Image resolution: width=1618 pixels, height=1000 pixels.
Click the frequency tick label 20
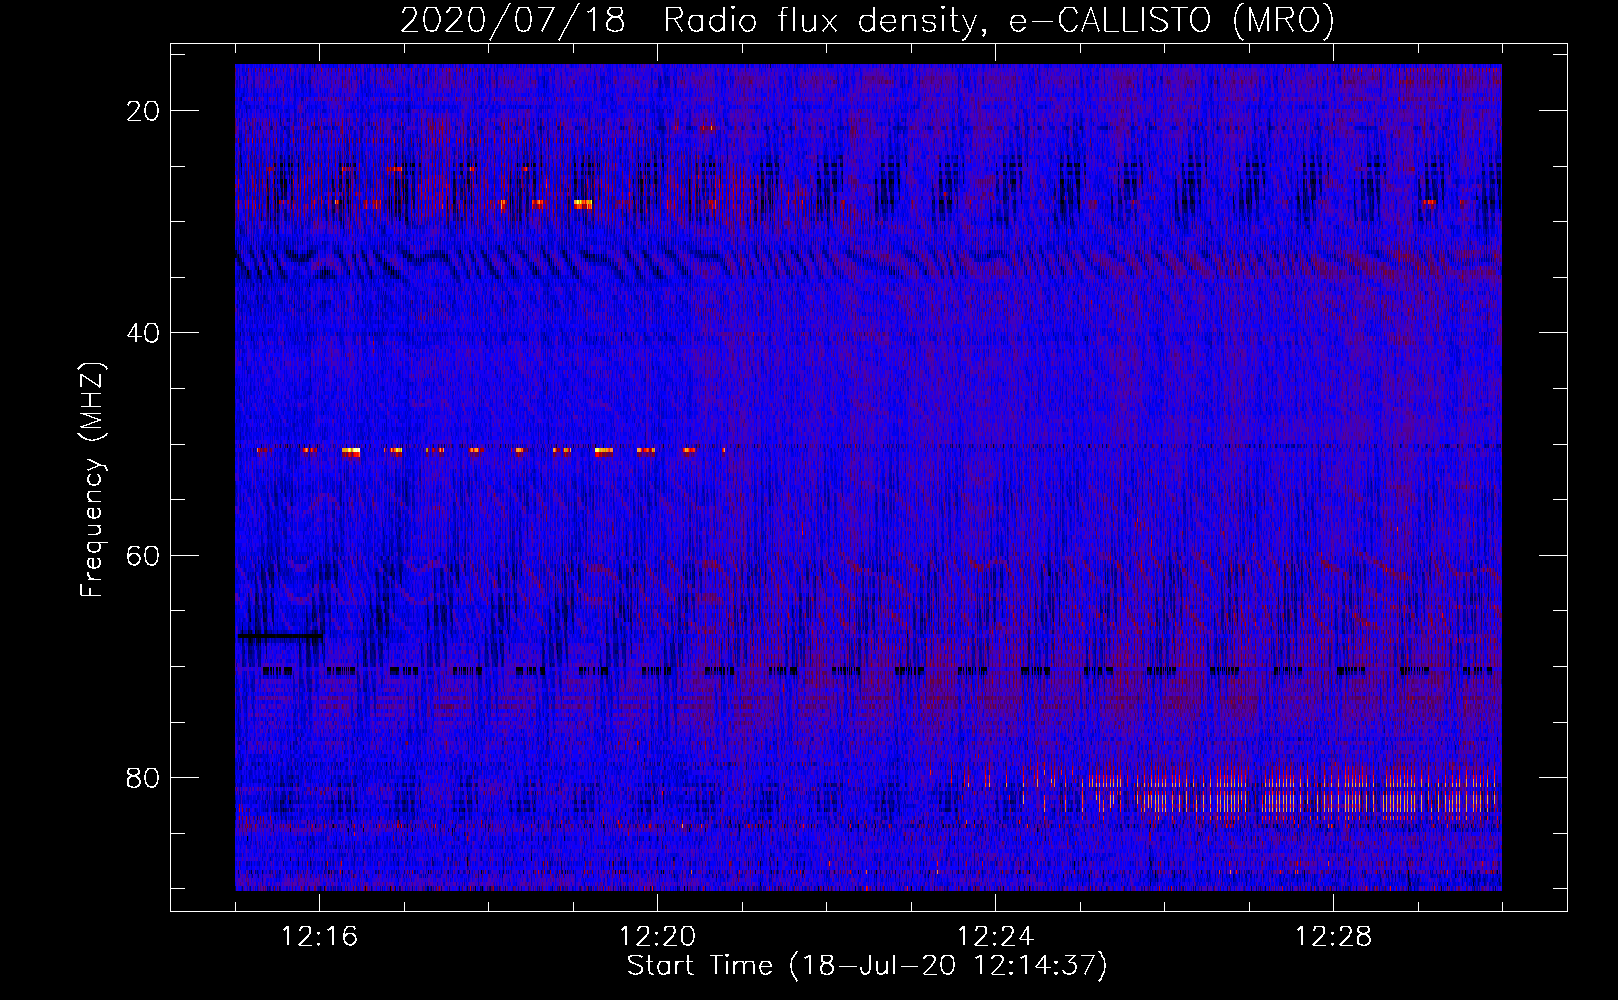point(144,111)
